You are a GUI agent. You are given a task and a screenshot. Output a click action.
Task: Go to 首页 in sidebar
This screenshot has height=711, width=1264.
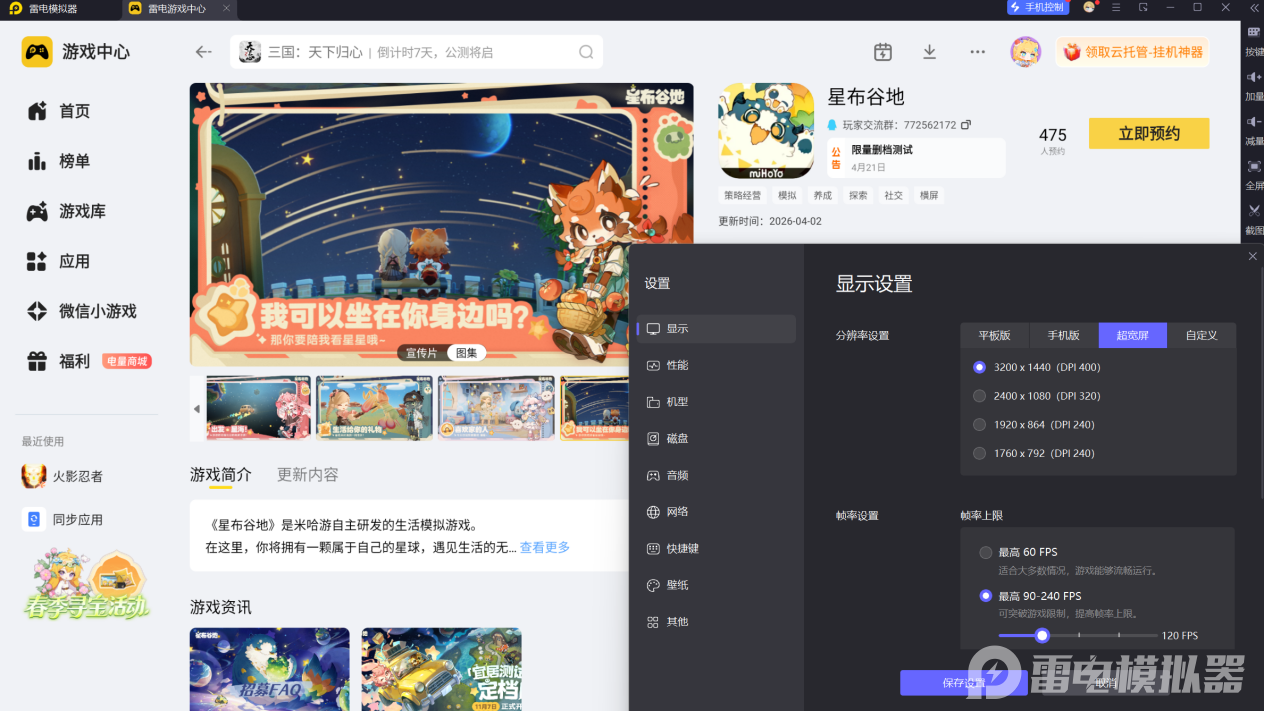(60, 111)
